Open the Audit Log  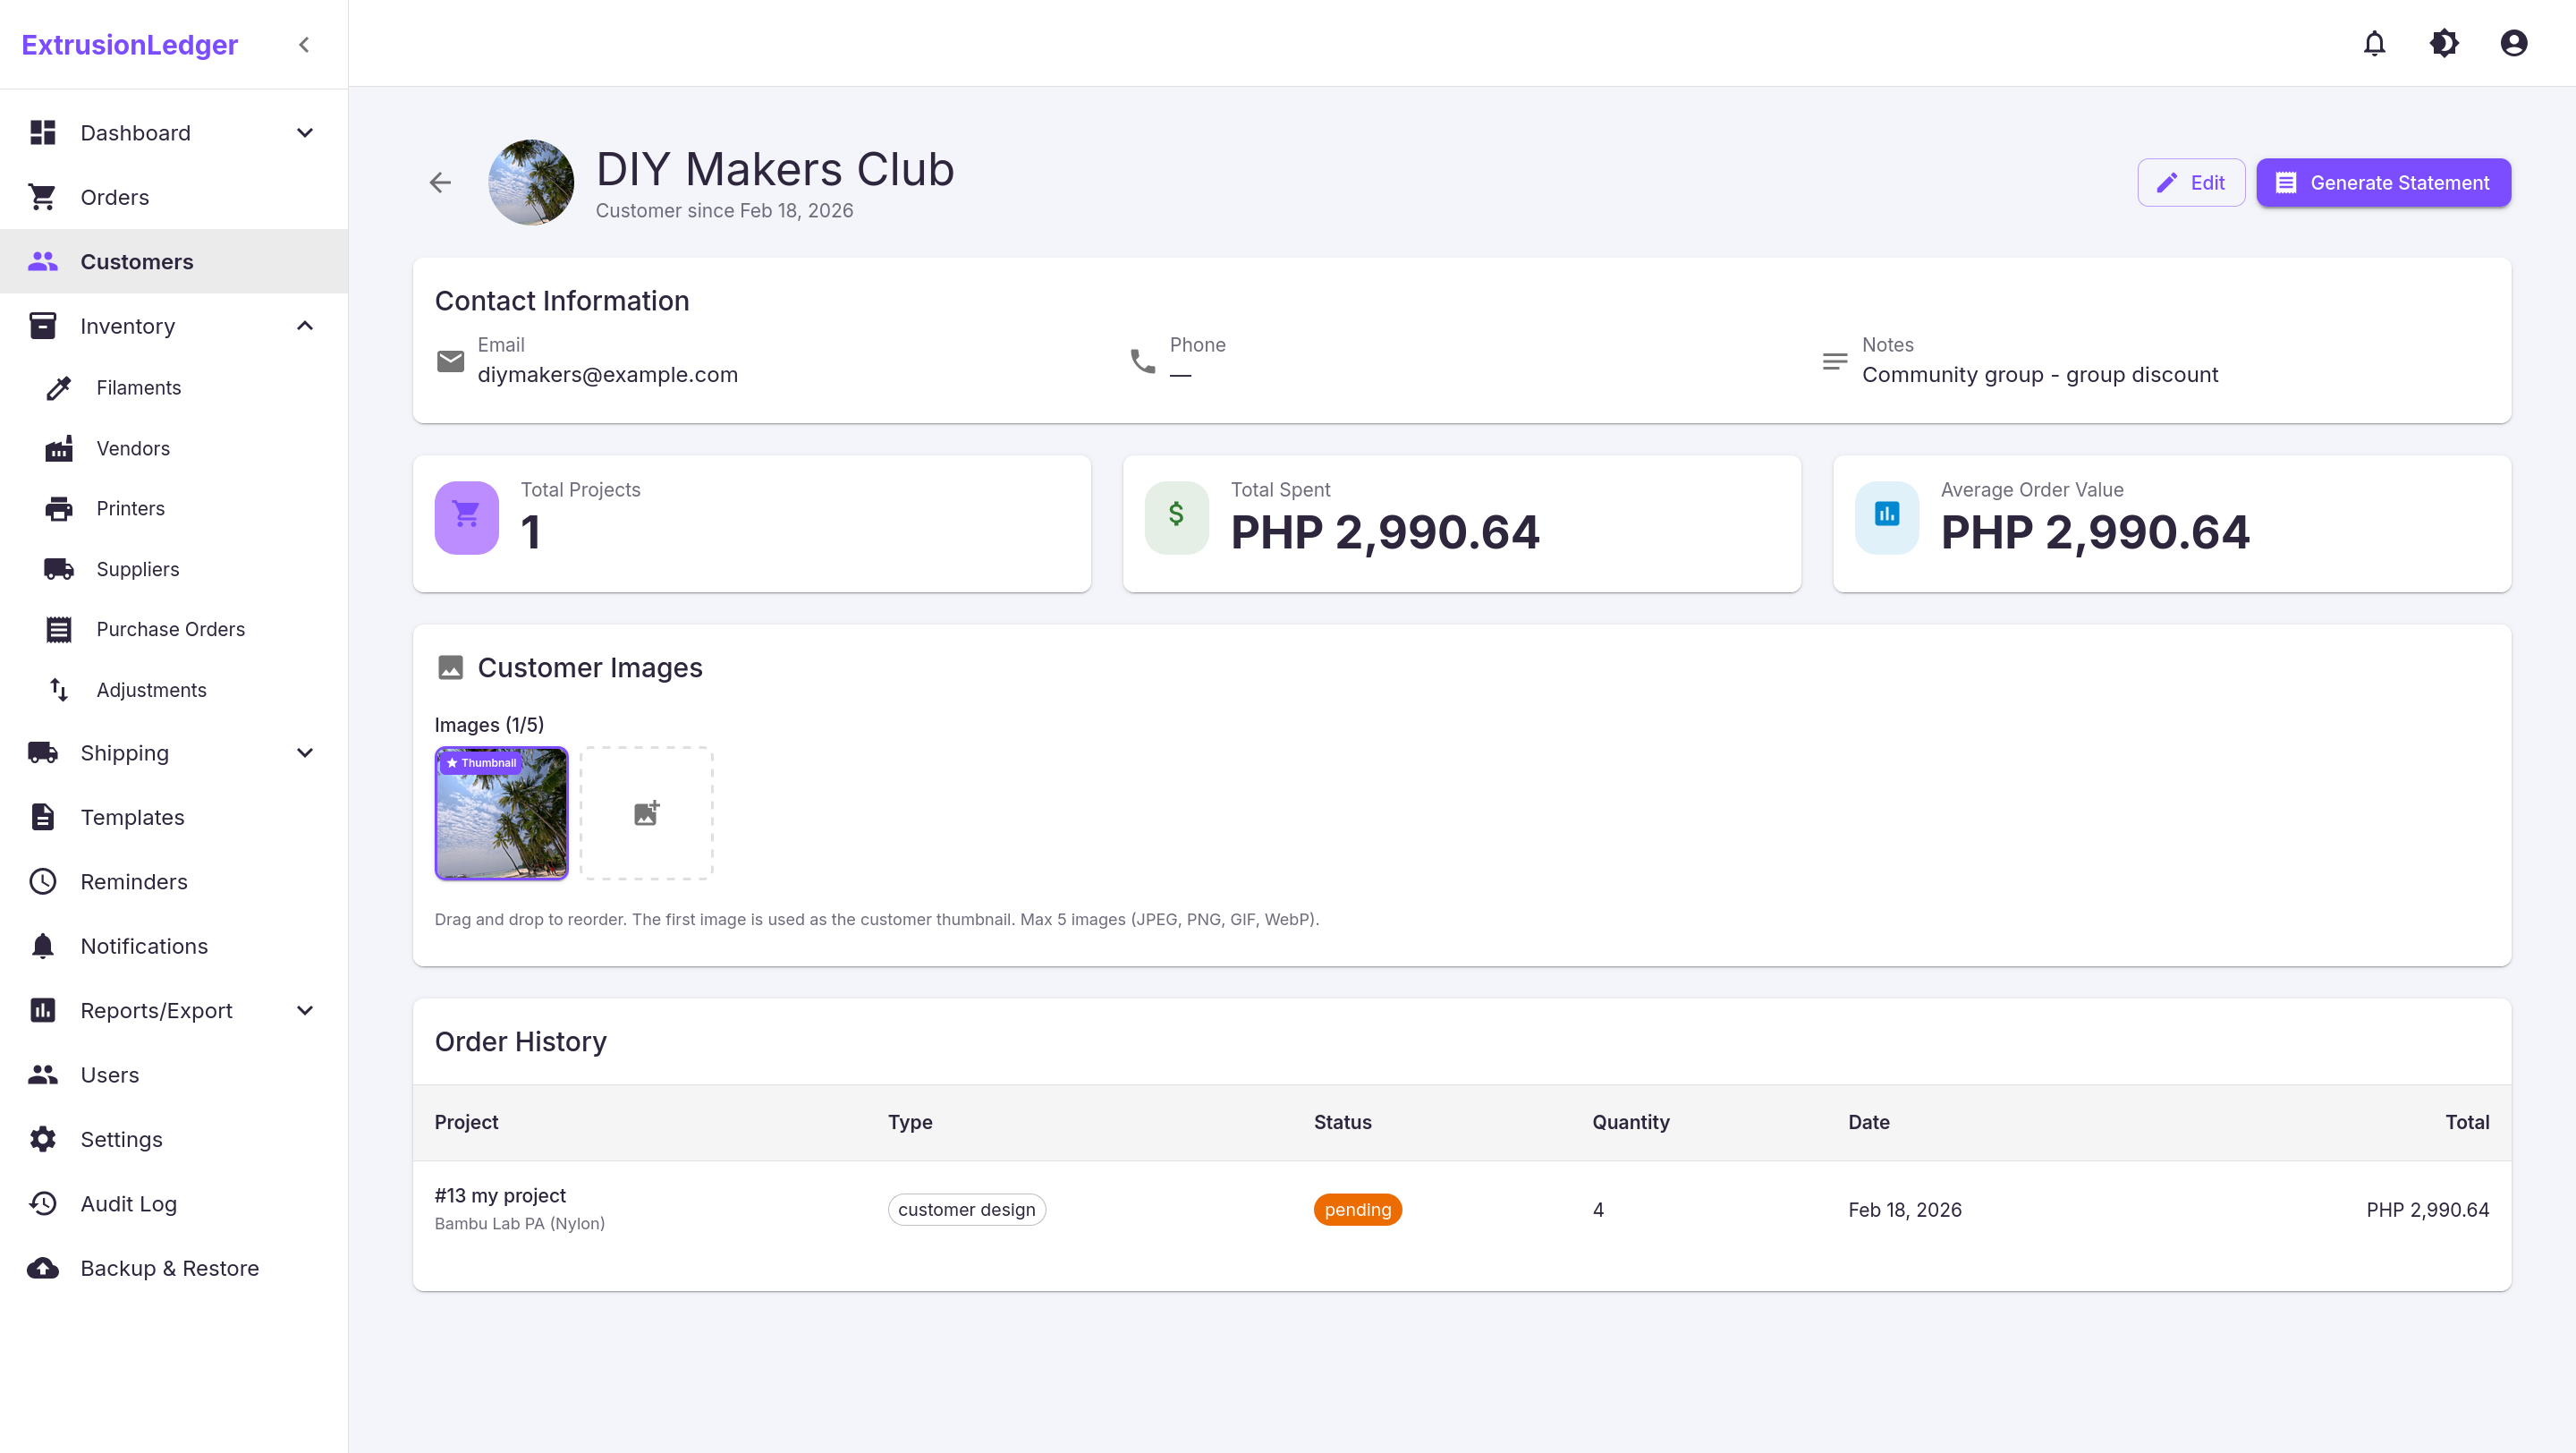[128, 1204]
